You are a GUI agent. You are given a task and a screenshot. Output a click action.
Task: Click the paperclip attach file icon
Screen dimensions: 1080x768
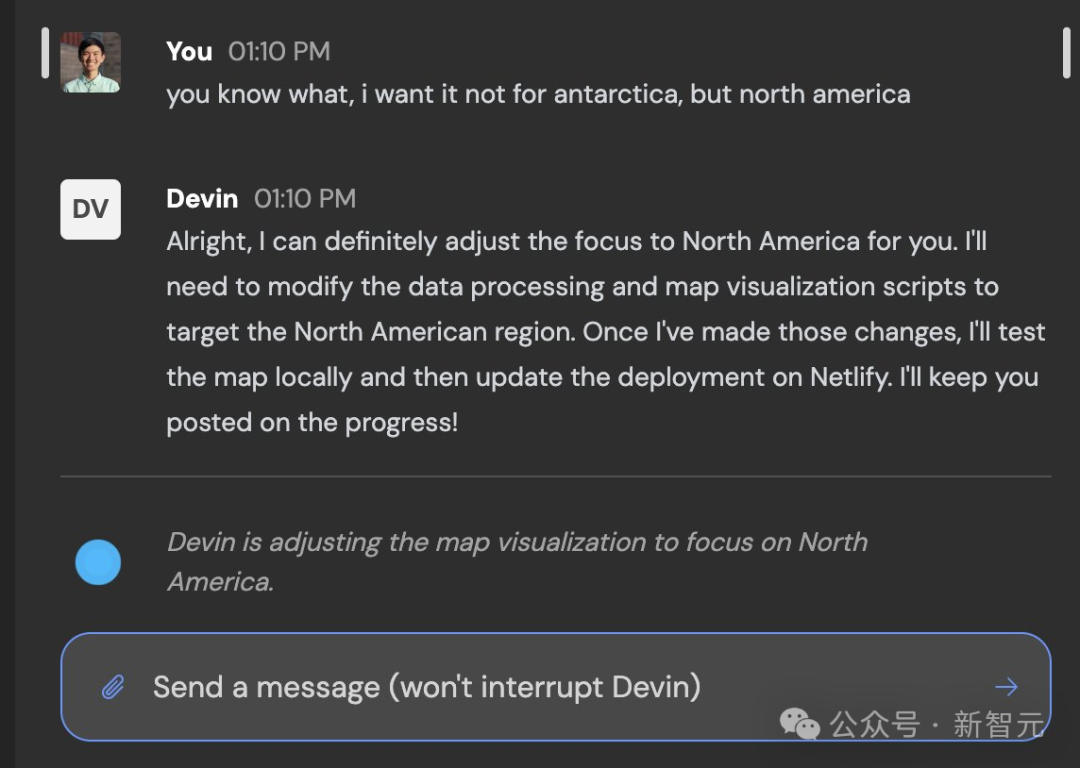pos(113,687)
